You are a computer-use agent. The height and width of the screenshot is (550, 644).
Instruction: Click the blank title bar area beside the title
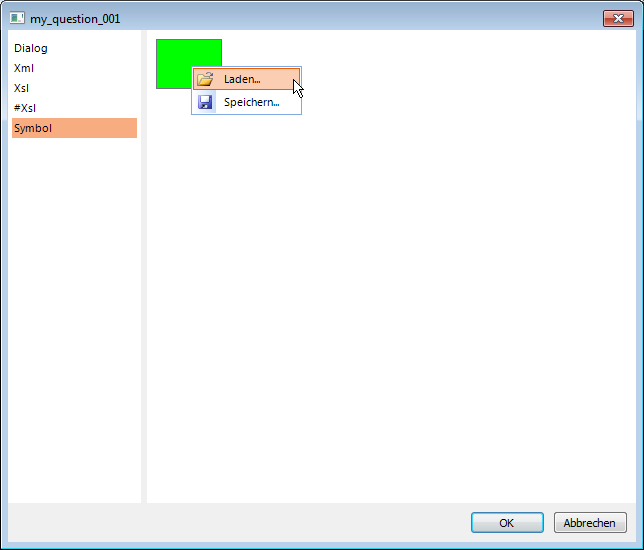(361, 18)
